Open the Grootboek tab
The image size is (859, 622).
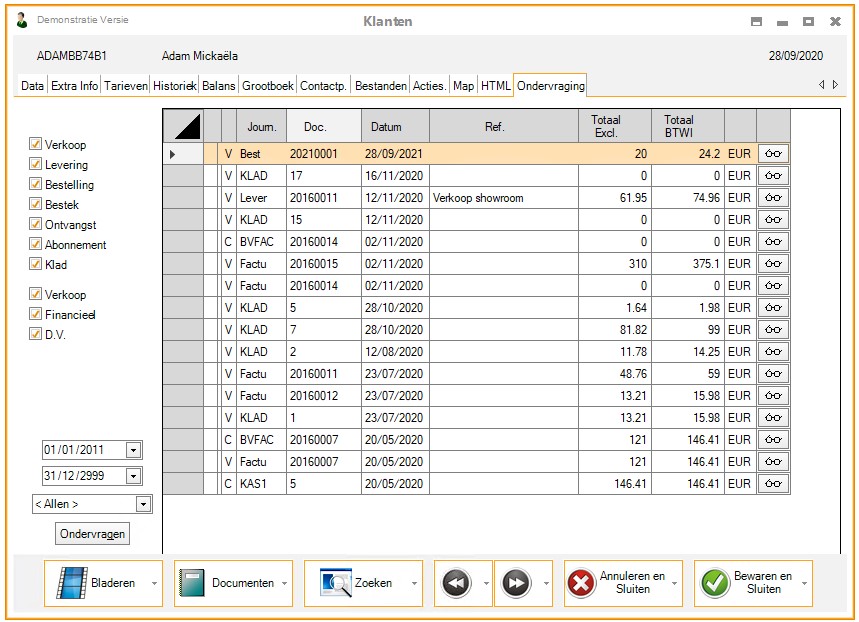tap(267, 86)
